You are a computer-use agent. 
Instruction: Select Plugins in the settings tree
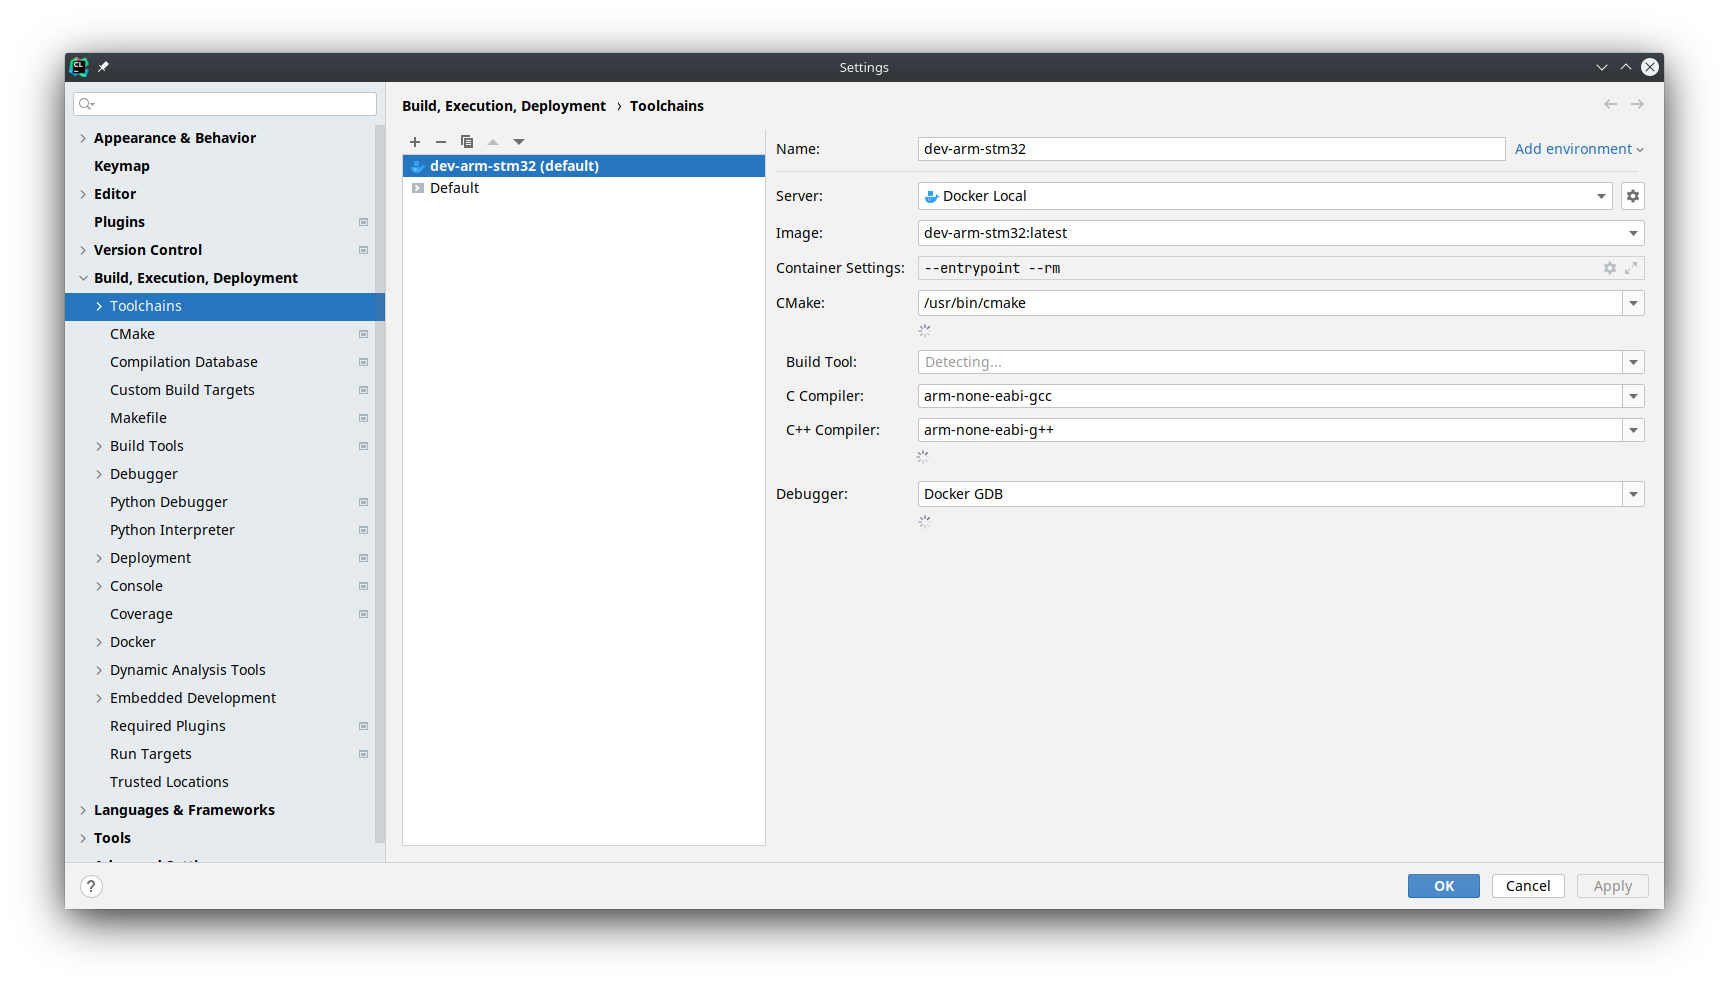pos(119,222)
